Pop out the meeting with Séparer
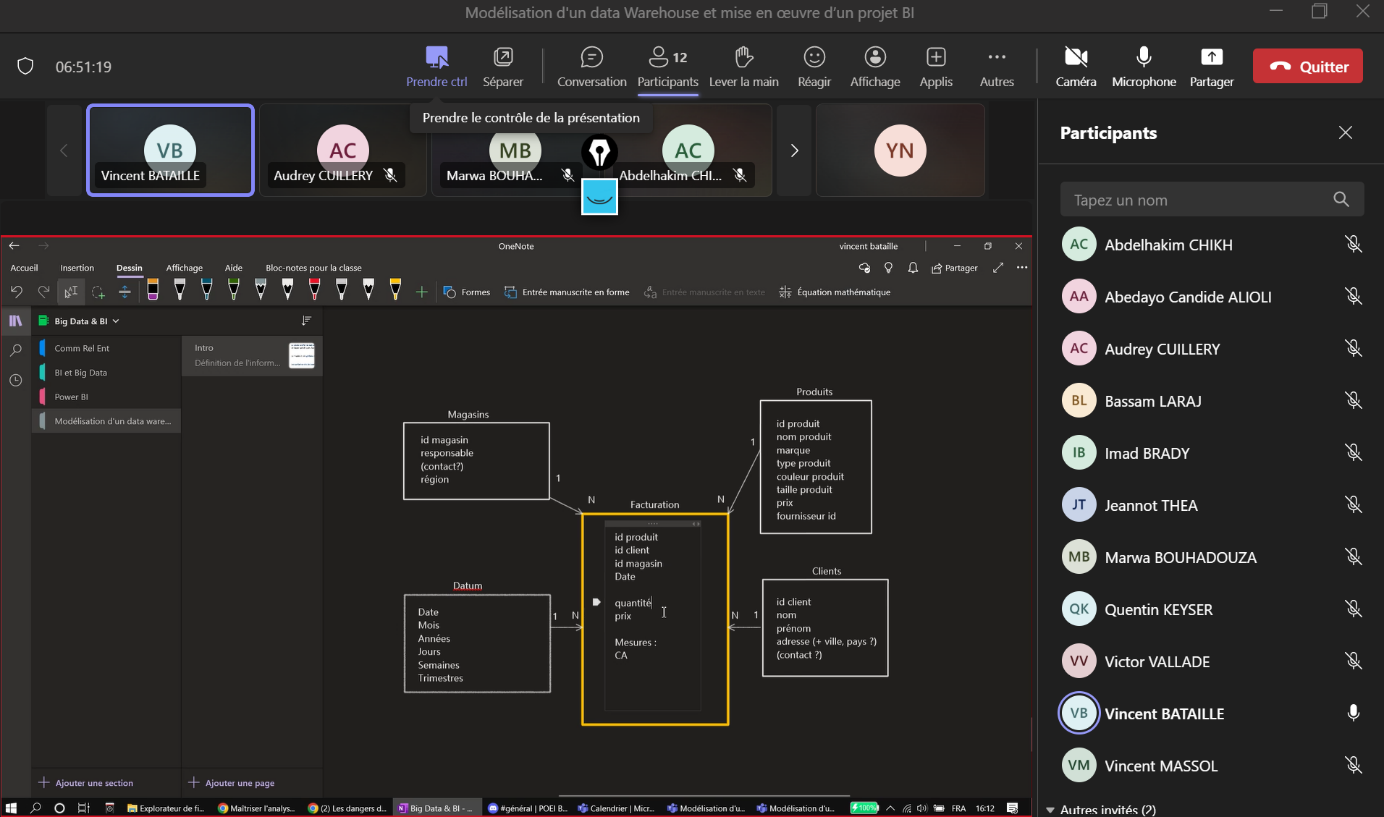The width and height of the screenshot is (1384, 817). 503,57
